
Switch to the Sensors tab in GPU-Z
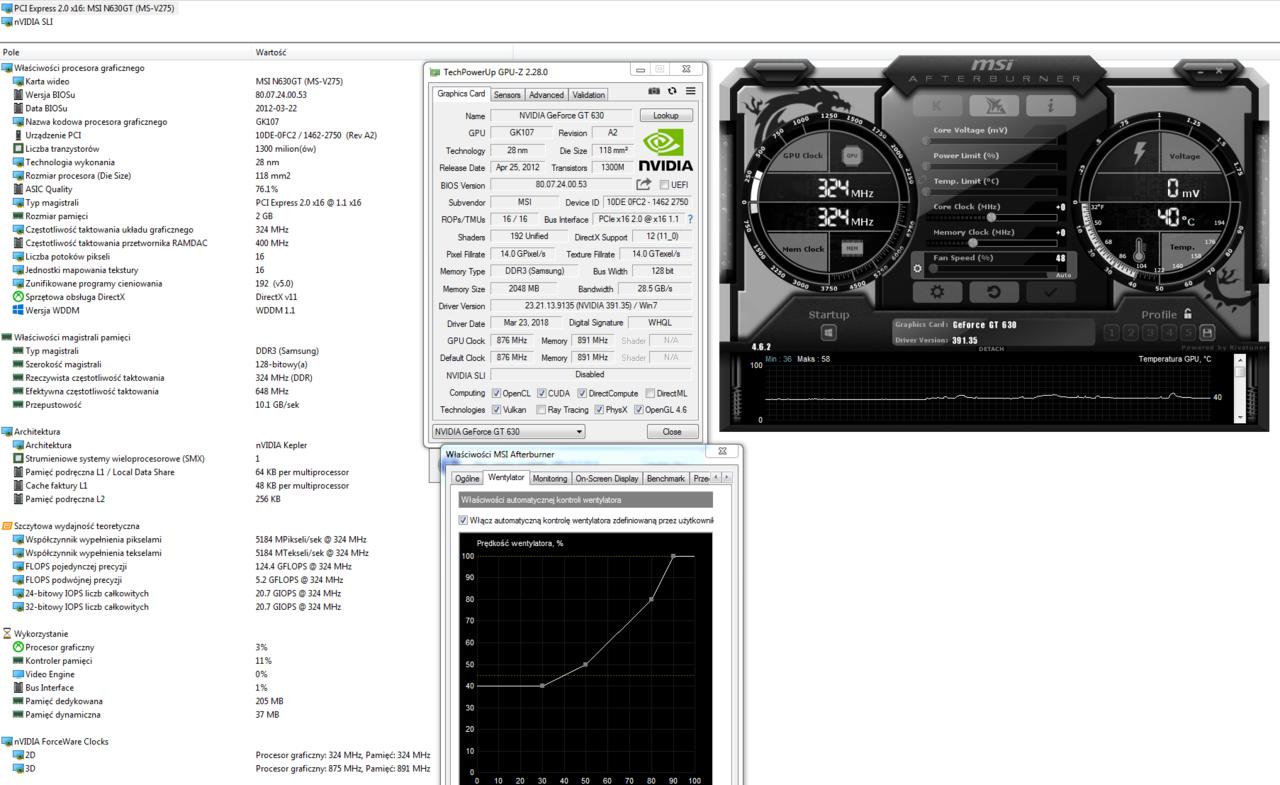click(x=507, y=95)
